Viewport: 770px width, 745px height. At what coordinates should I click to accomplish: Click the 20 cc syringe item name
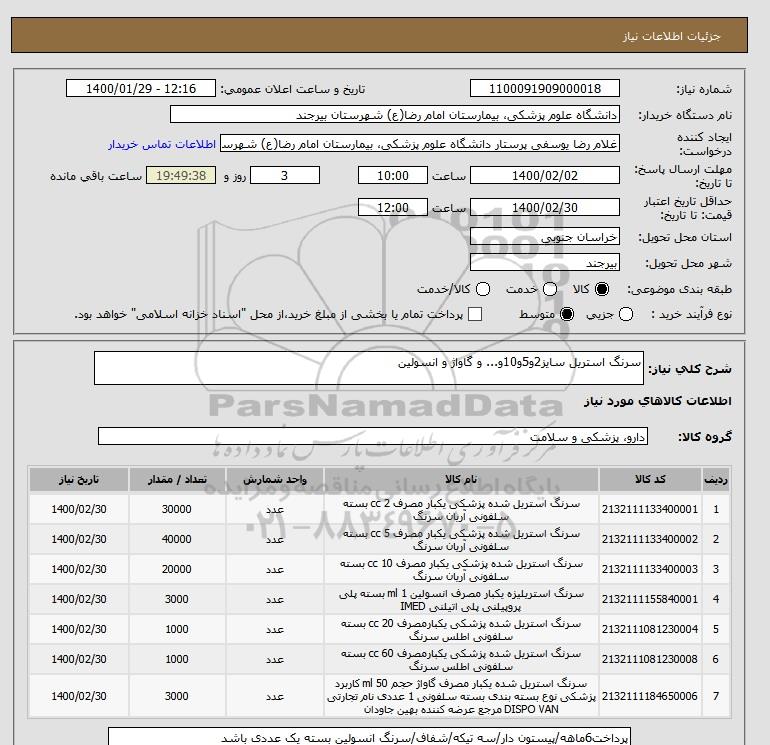pos(461,630)
